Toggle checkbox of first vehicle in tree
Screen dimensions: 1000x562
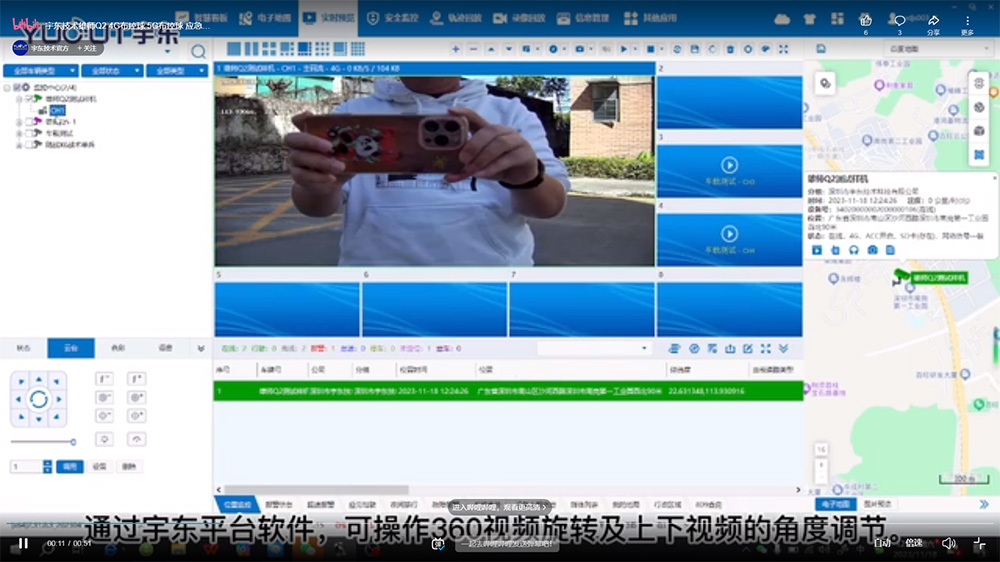pos(27,99)
